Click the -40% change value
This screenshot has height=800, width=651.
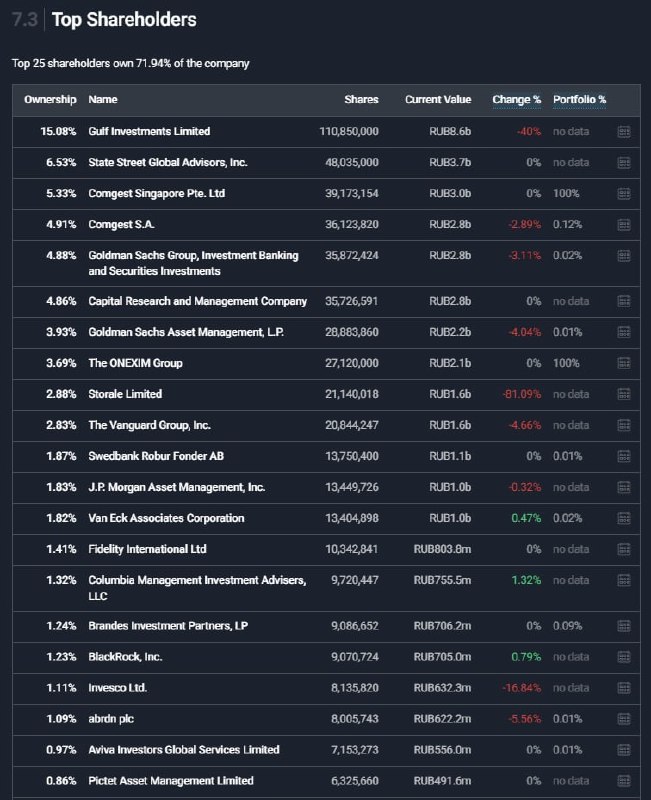coord(529,131)
